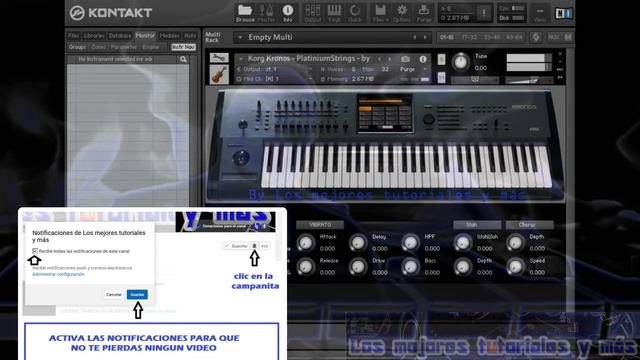Toggle the instrument Solo button
Viewport: 640px width, 360px height.
point(441,59)
